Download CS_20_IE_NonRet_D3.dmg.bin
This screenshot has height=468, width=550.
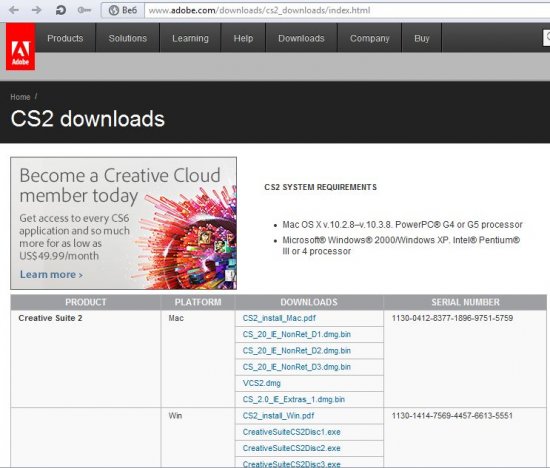tap(297, 367)
